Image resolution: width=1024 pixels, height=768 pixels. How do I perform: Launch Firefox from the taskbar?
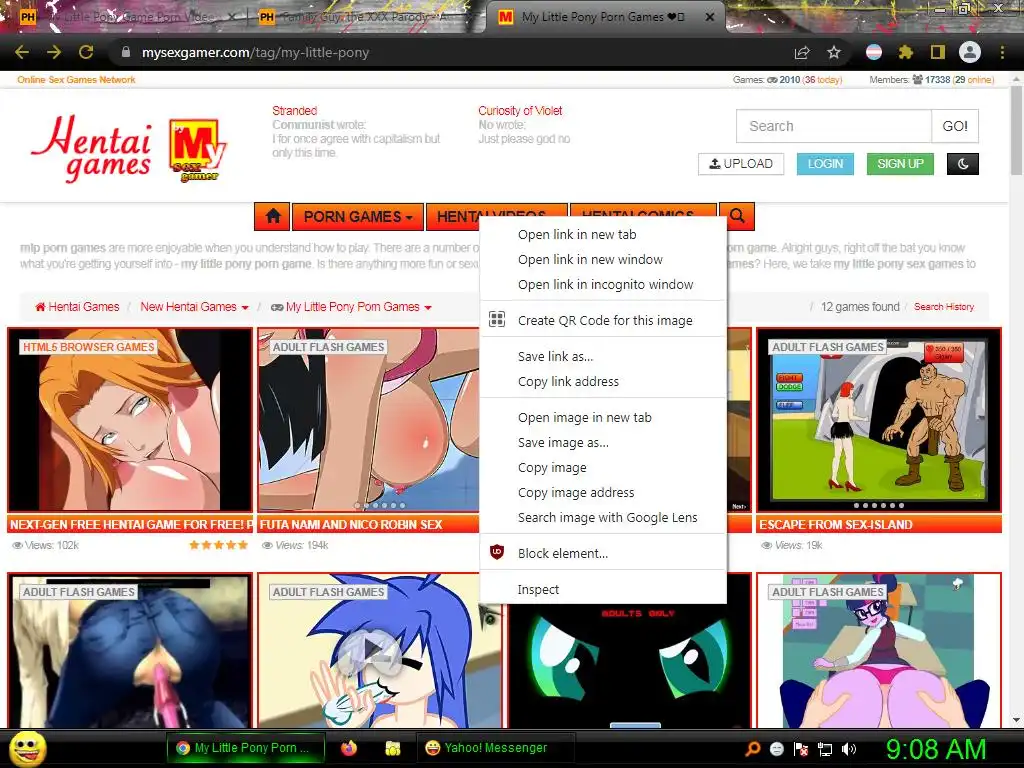point(349,748)
